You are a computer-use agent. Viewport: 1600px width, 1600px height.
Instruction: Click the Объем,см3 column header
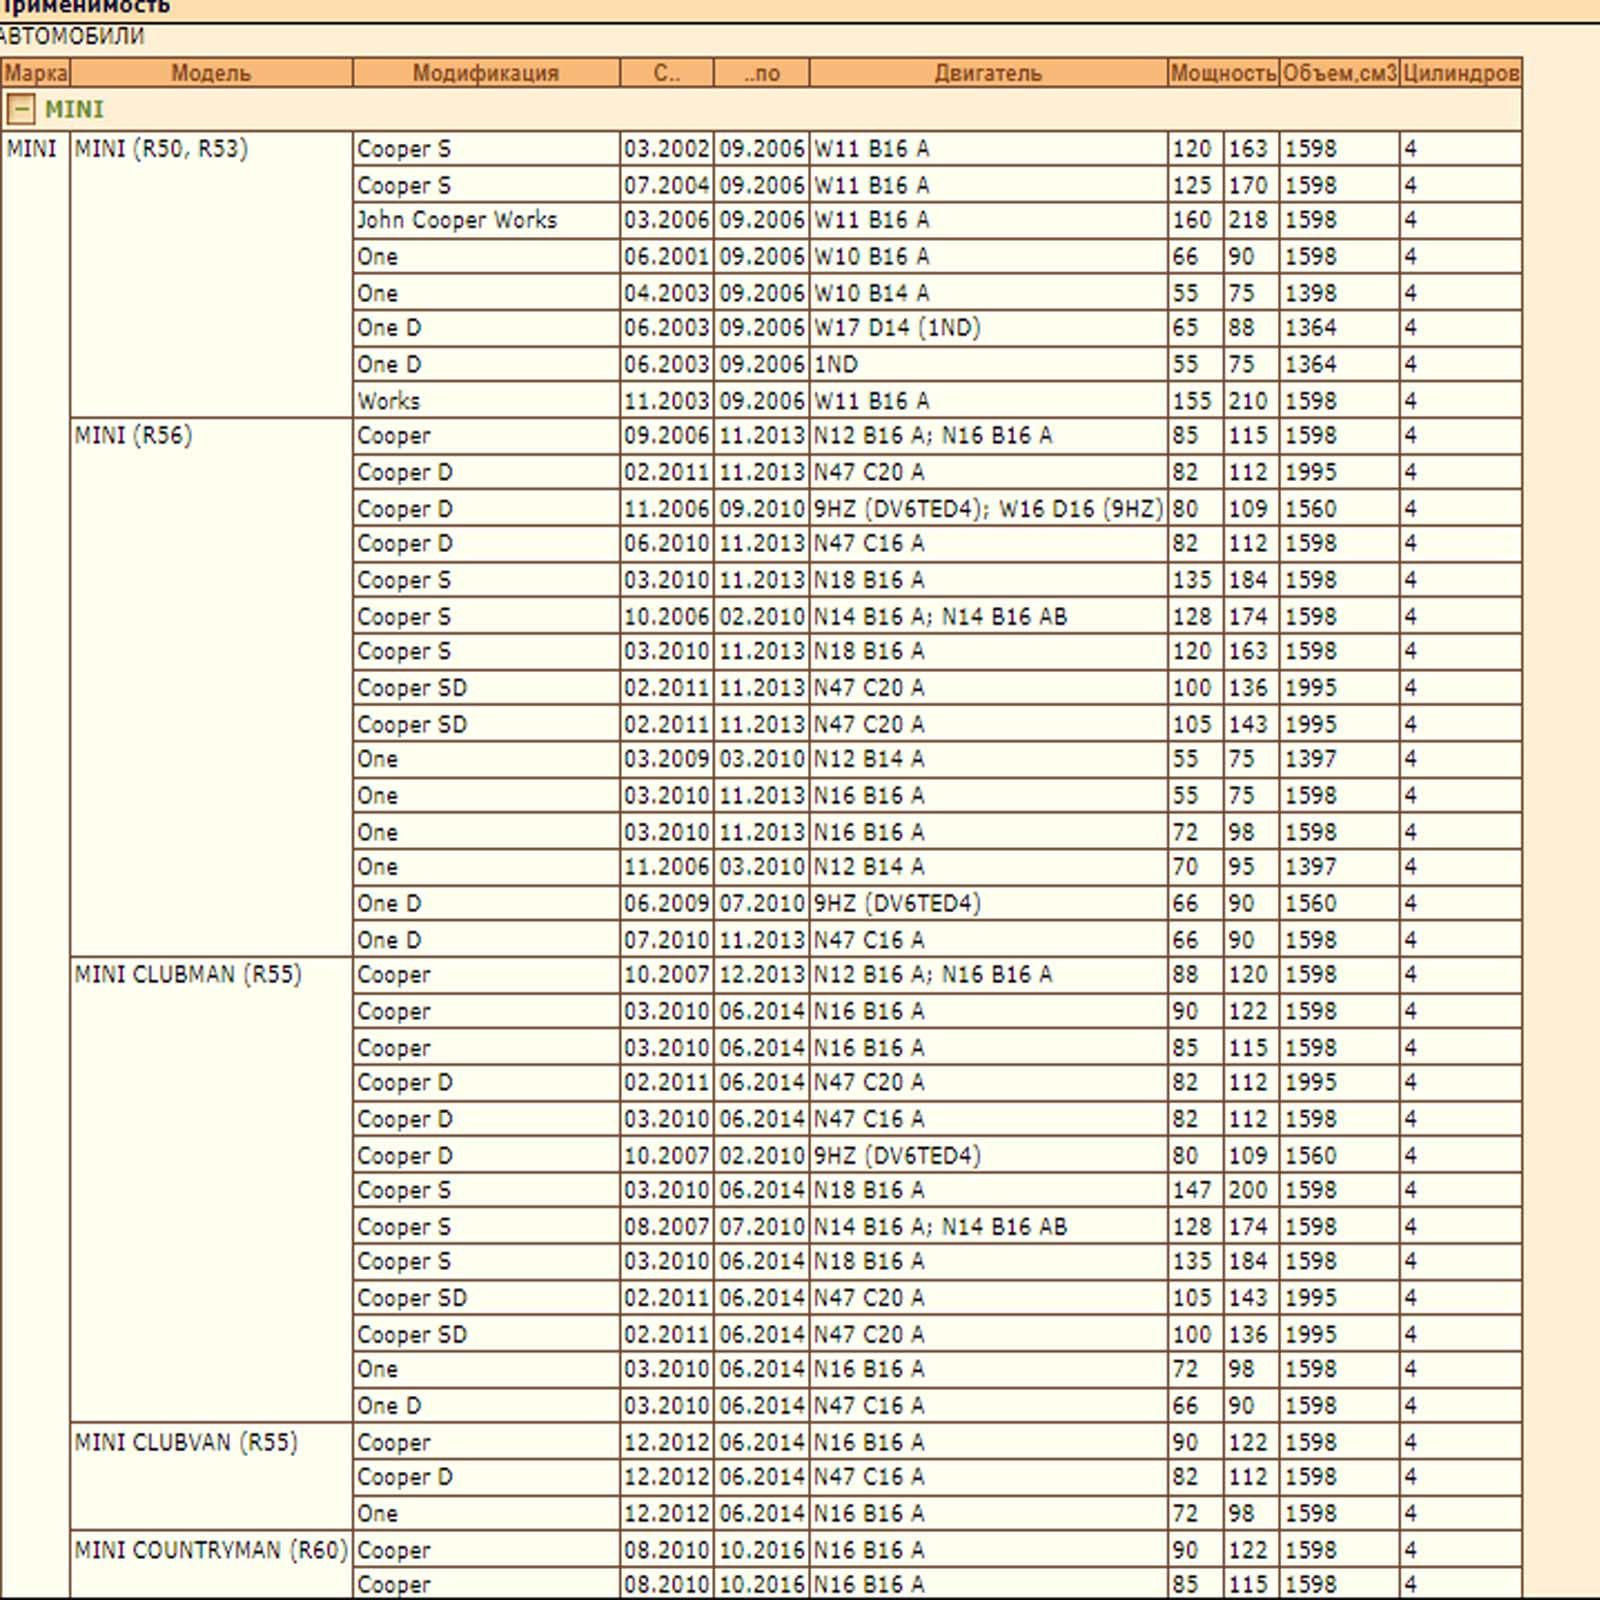point(1339,73)
